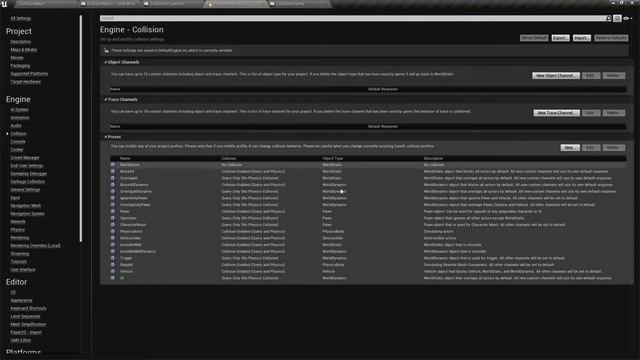Click the icon beside the OverlapAll preset

pos(113,178)
